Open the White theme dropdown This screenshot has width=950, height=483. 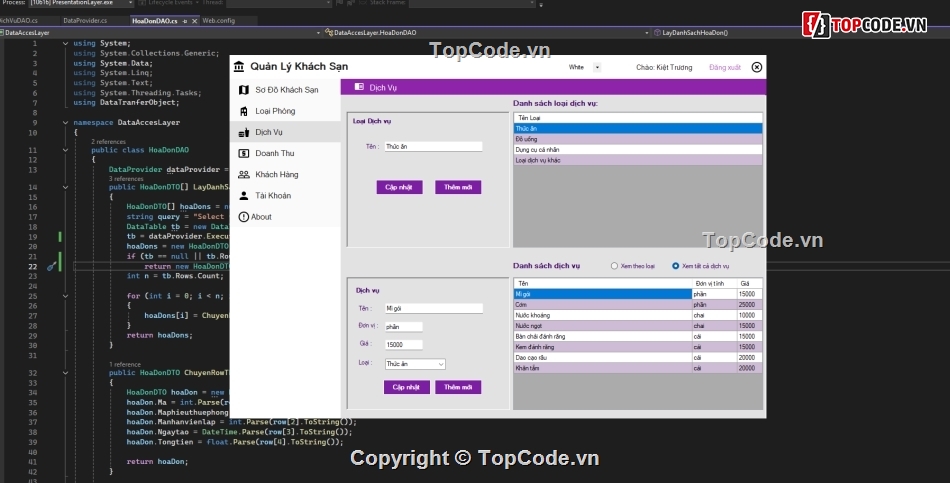[x=597, y=67]
